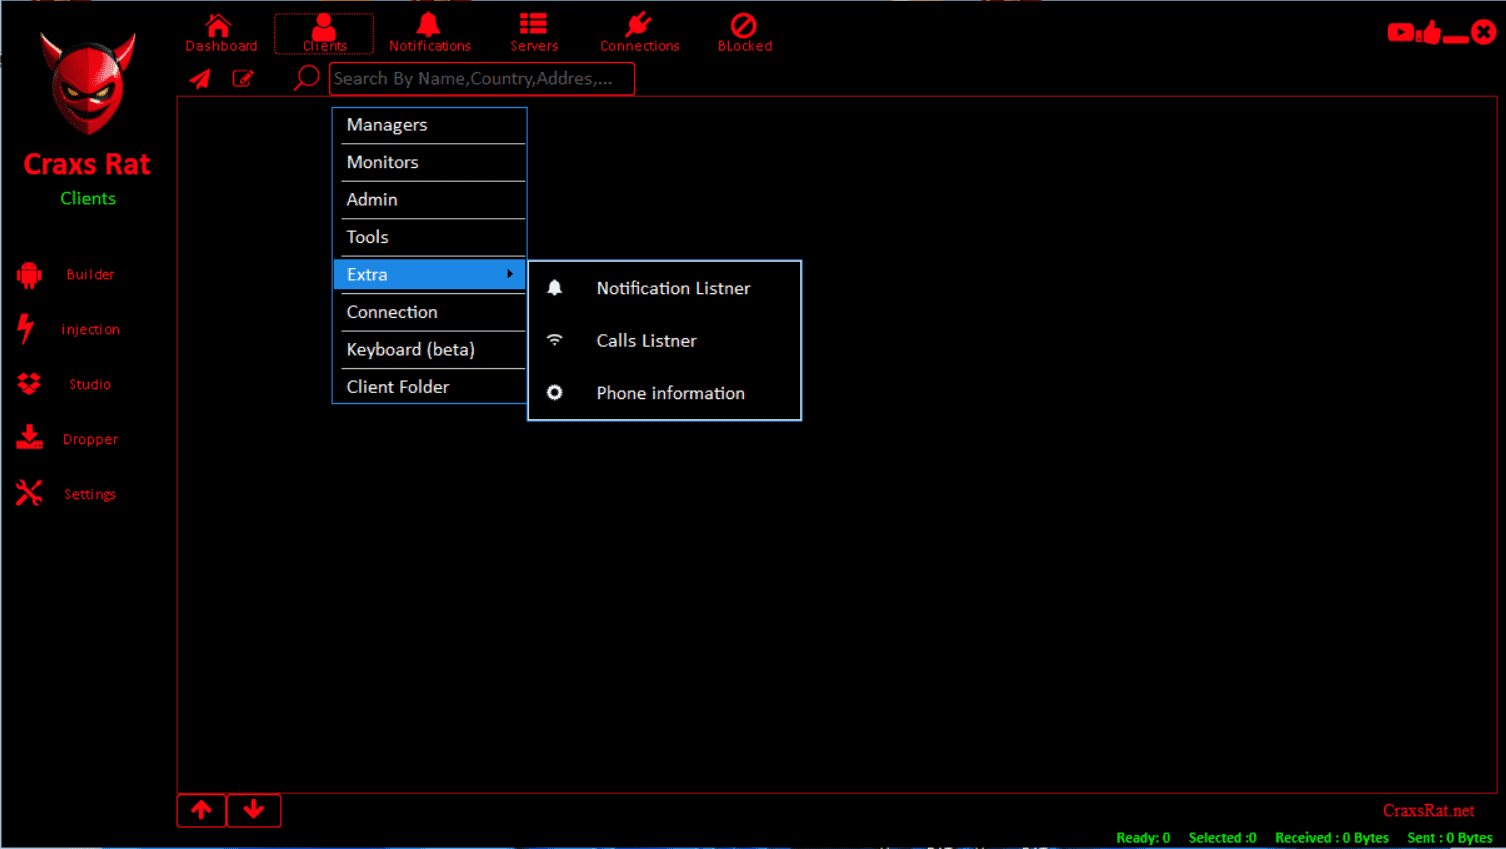Click the red devil logo
Screen dimensions: 1506x849
[88, 84]
